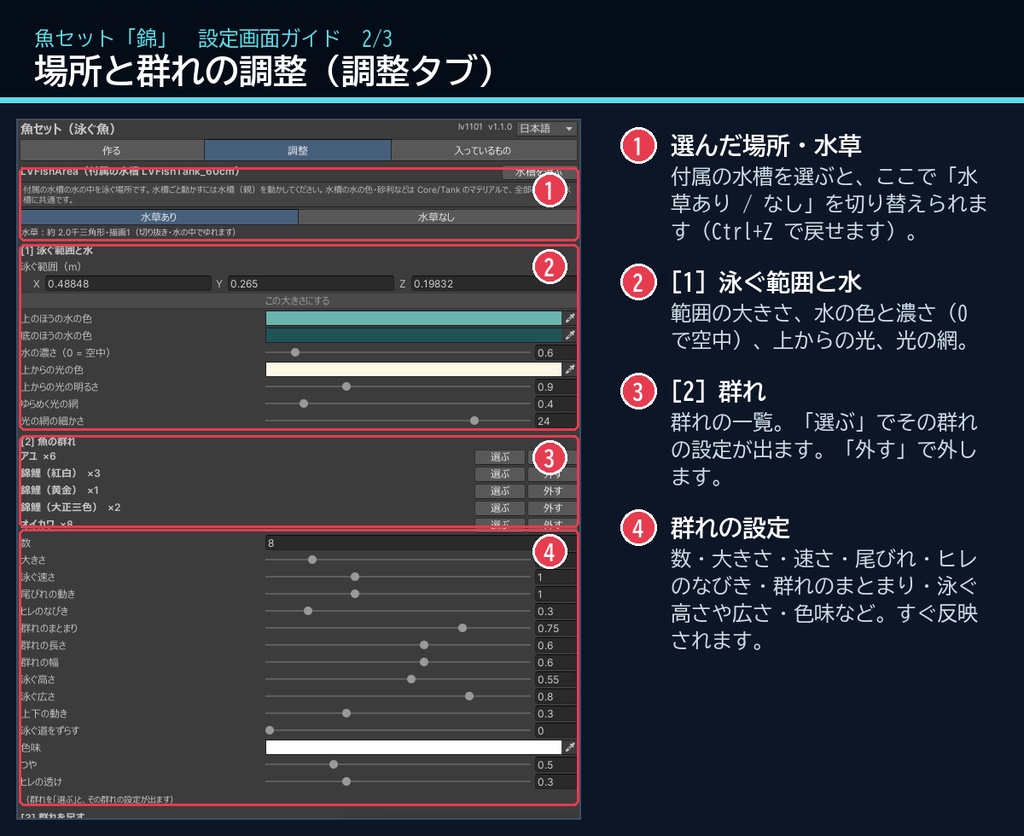Switch to the 作る tab
Viewport: 1024px width, 836px height.
(x=112, y=150)
